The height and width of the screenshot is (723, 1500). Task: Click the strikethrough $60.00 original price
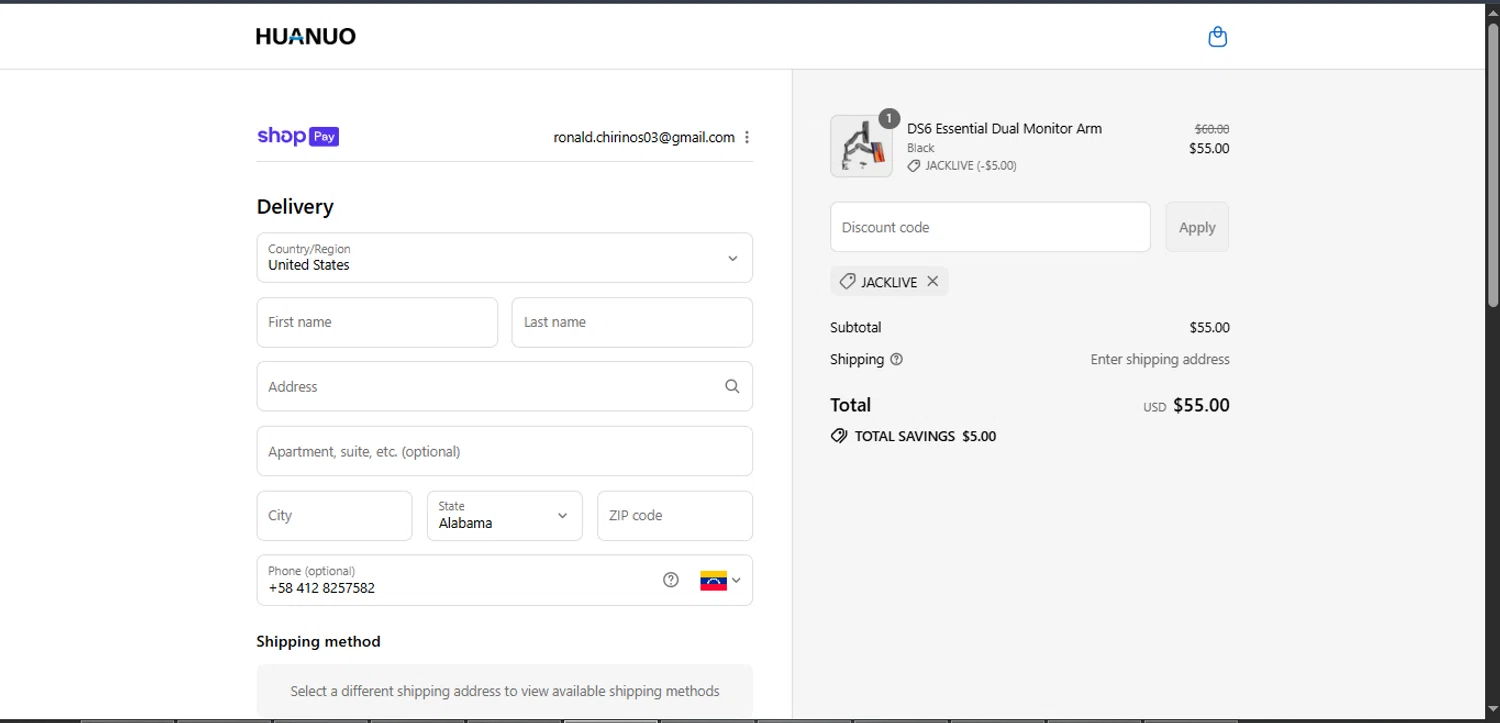coord(1212,129)
